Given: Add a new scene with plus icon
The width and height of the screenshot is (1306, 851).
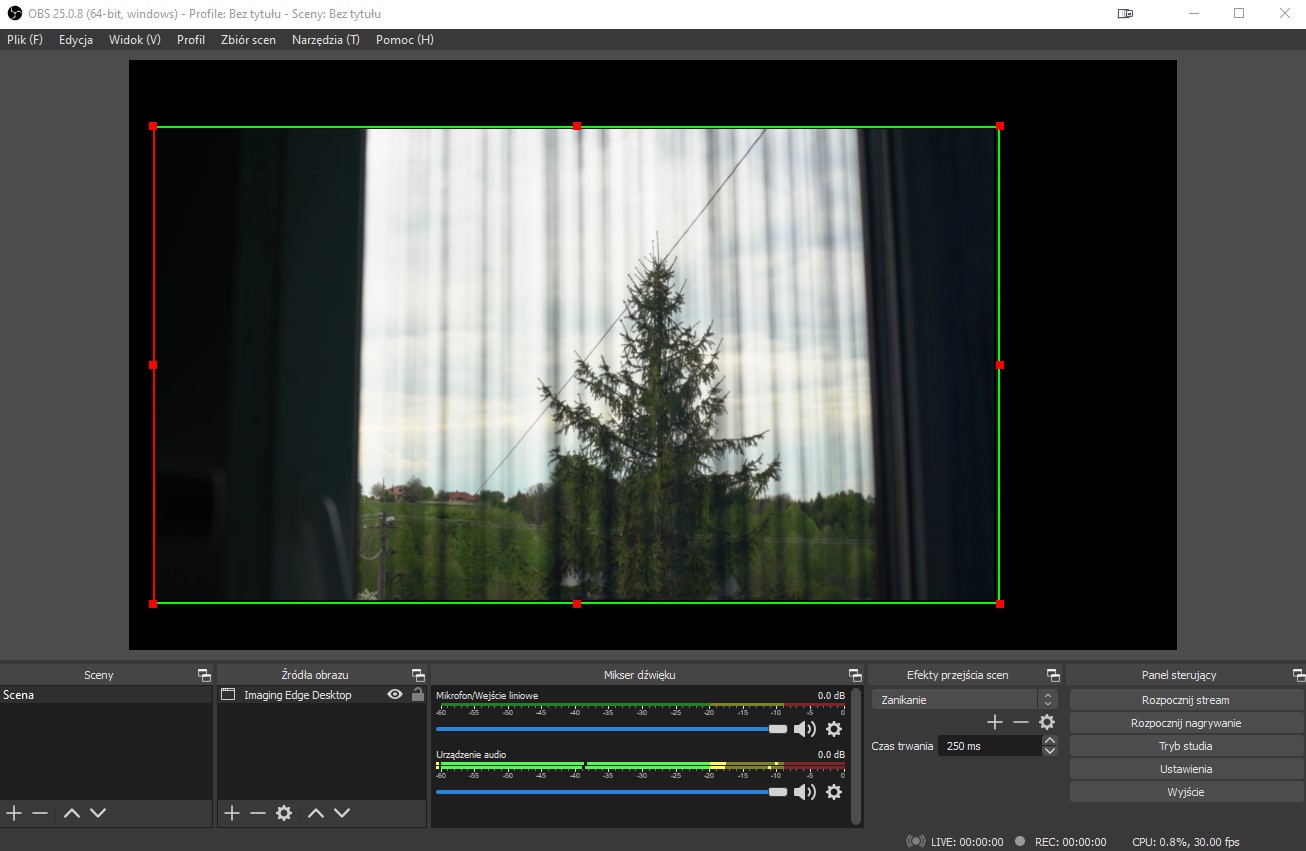Looking at the screenshot, I should (14, 813).
